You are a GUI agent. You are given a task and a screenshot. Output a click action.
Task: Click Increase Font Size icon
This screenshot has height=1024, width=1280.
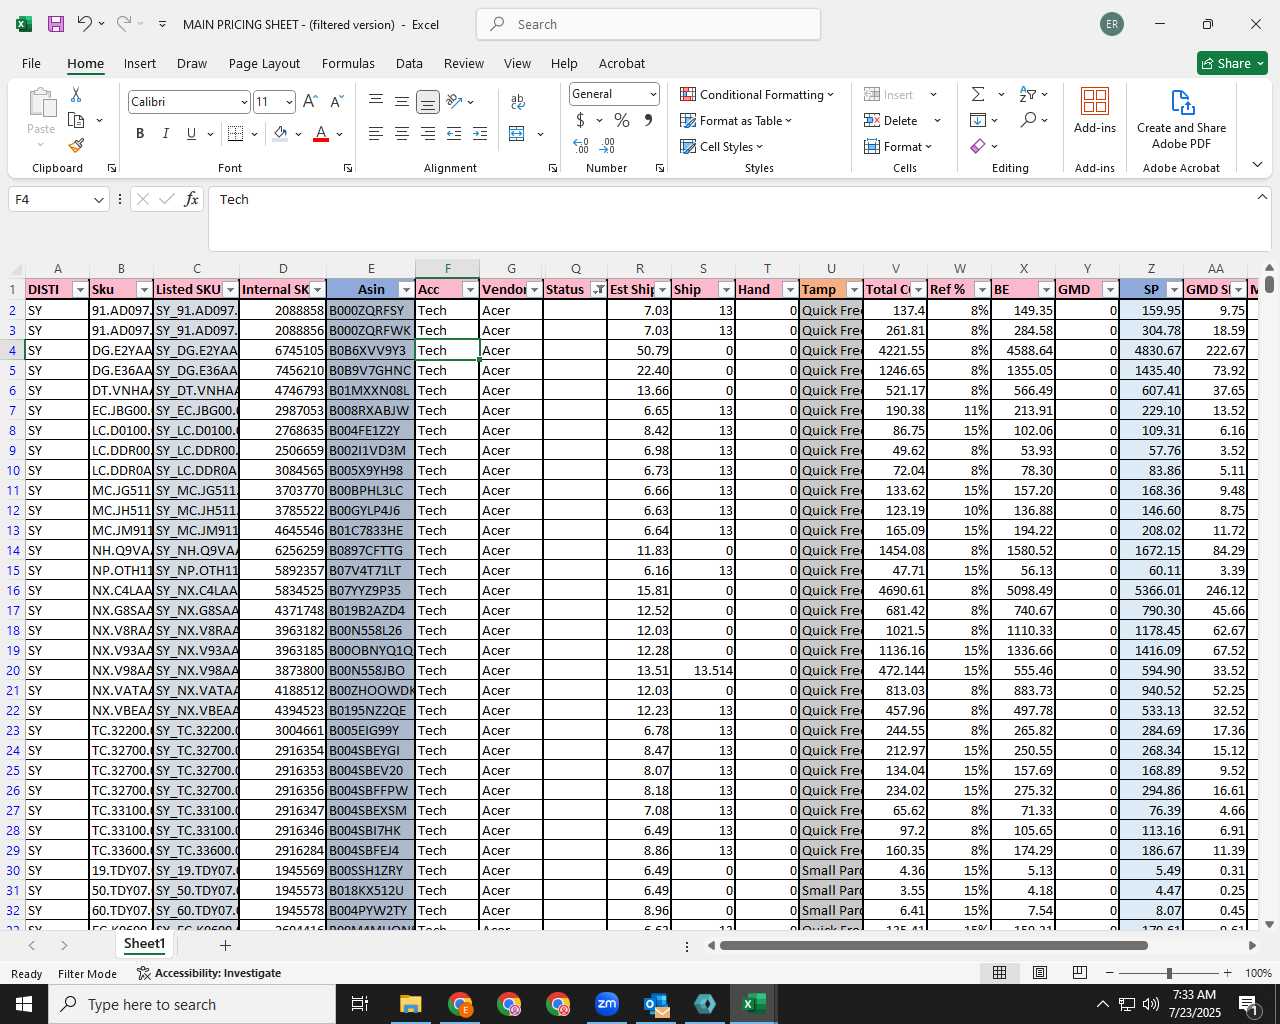pos(310,102)
